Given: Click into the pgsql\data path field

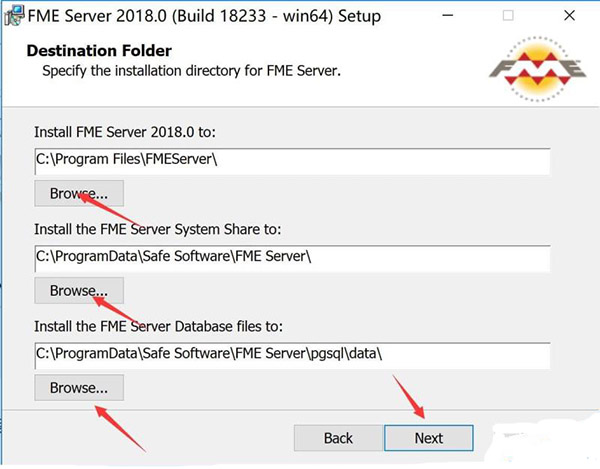Looking at the screenshot, I should (x=291, y=355).
